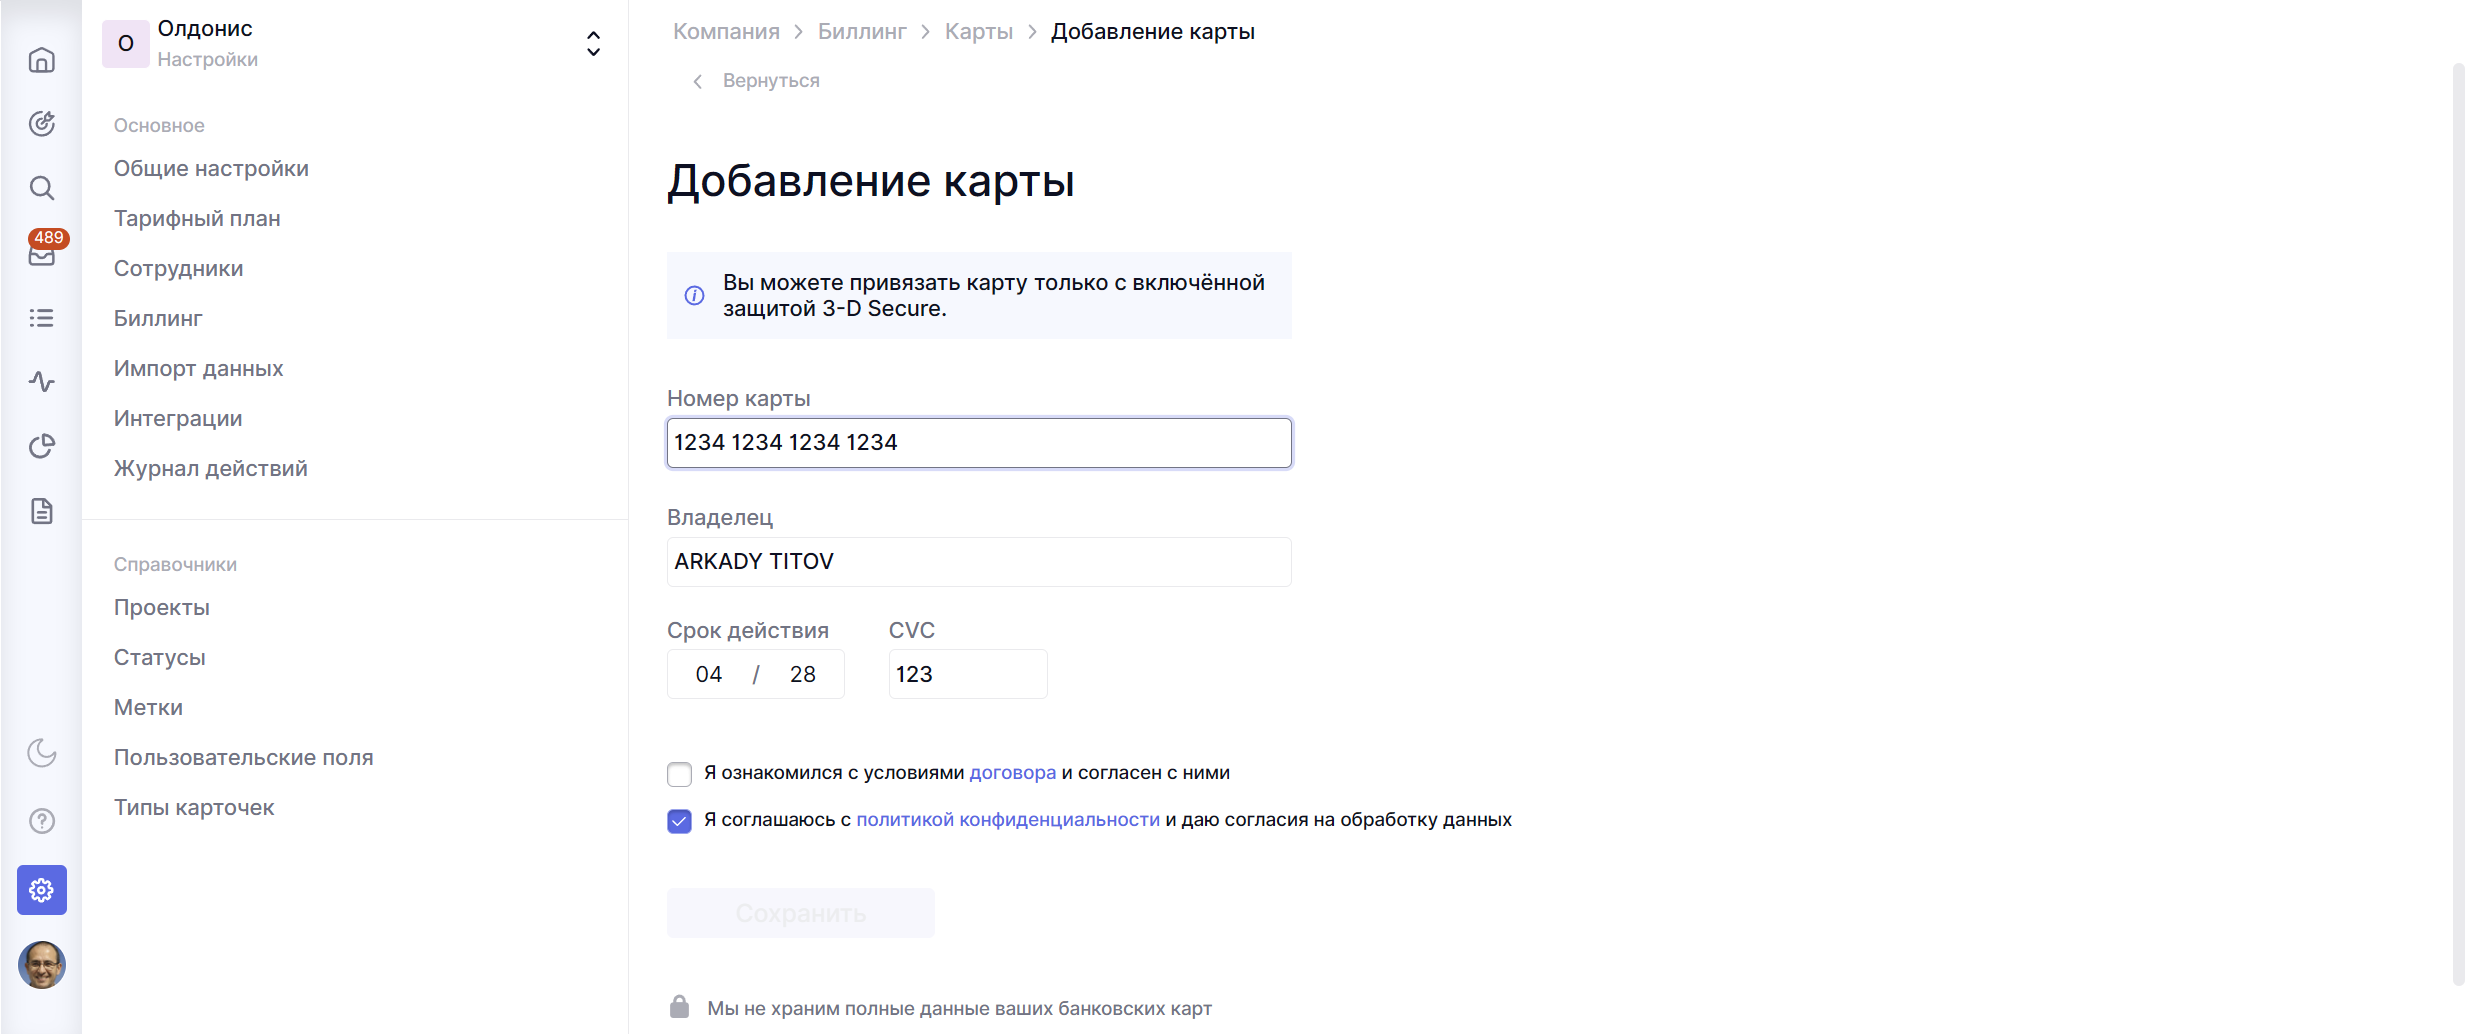The width and height of the screenshot is (2465, 1034).
Task: Open the user profile avatar
Action: 41,965
